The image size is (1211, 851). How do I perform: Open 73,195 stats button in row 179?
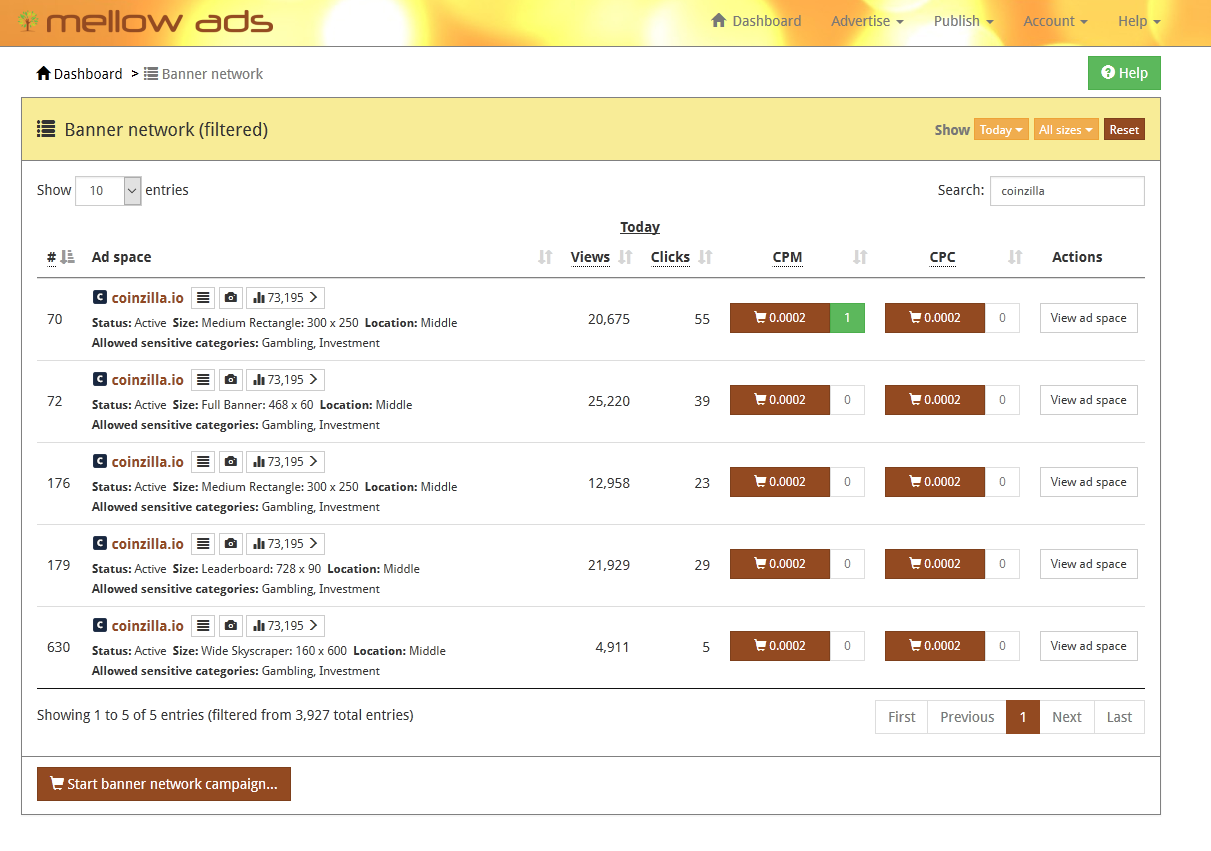[x=285, y=543]
